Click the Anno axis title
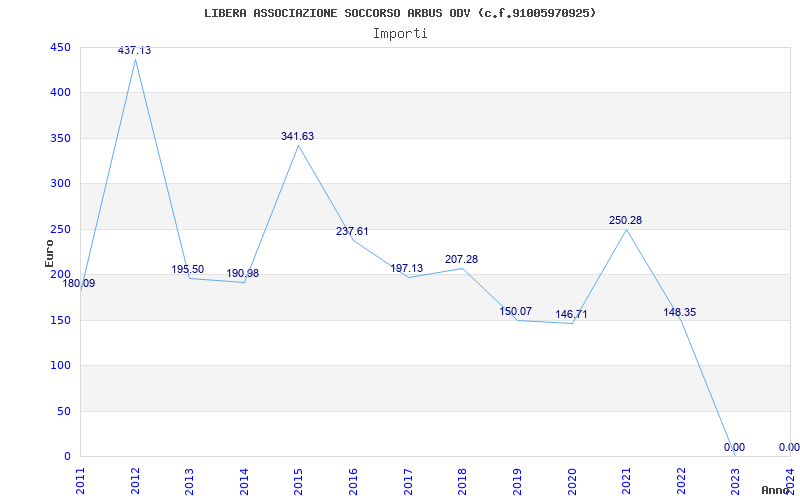 pos(776,490)
